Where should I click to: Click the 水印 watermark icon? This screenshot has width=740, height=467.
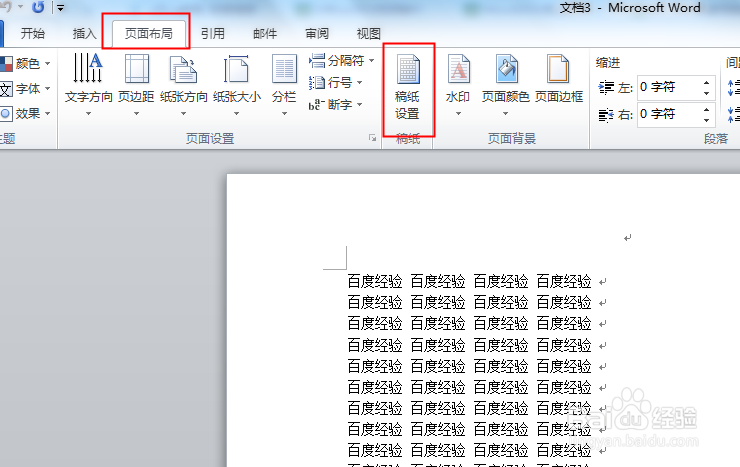click(458, 68)
